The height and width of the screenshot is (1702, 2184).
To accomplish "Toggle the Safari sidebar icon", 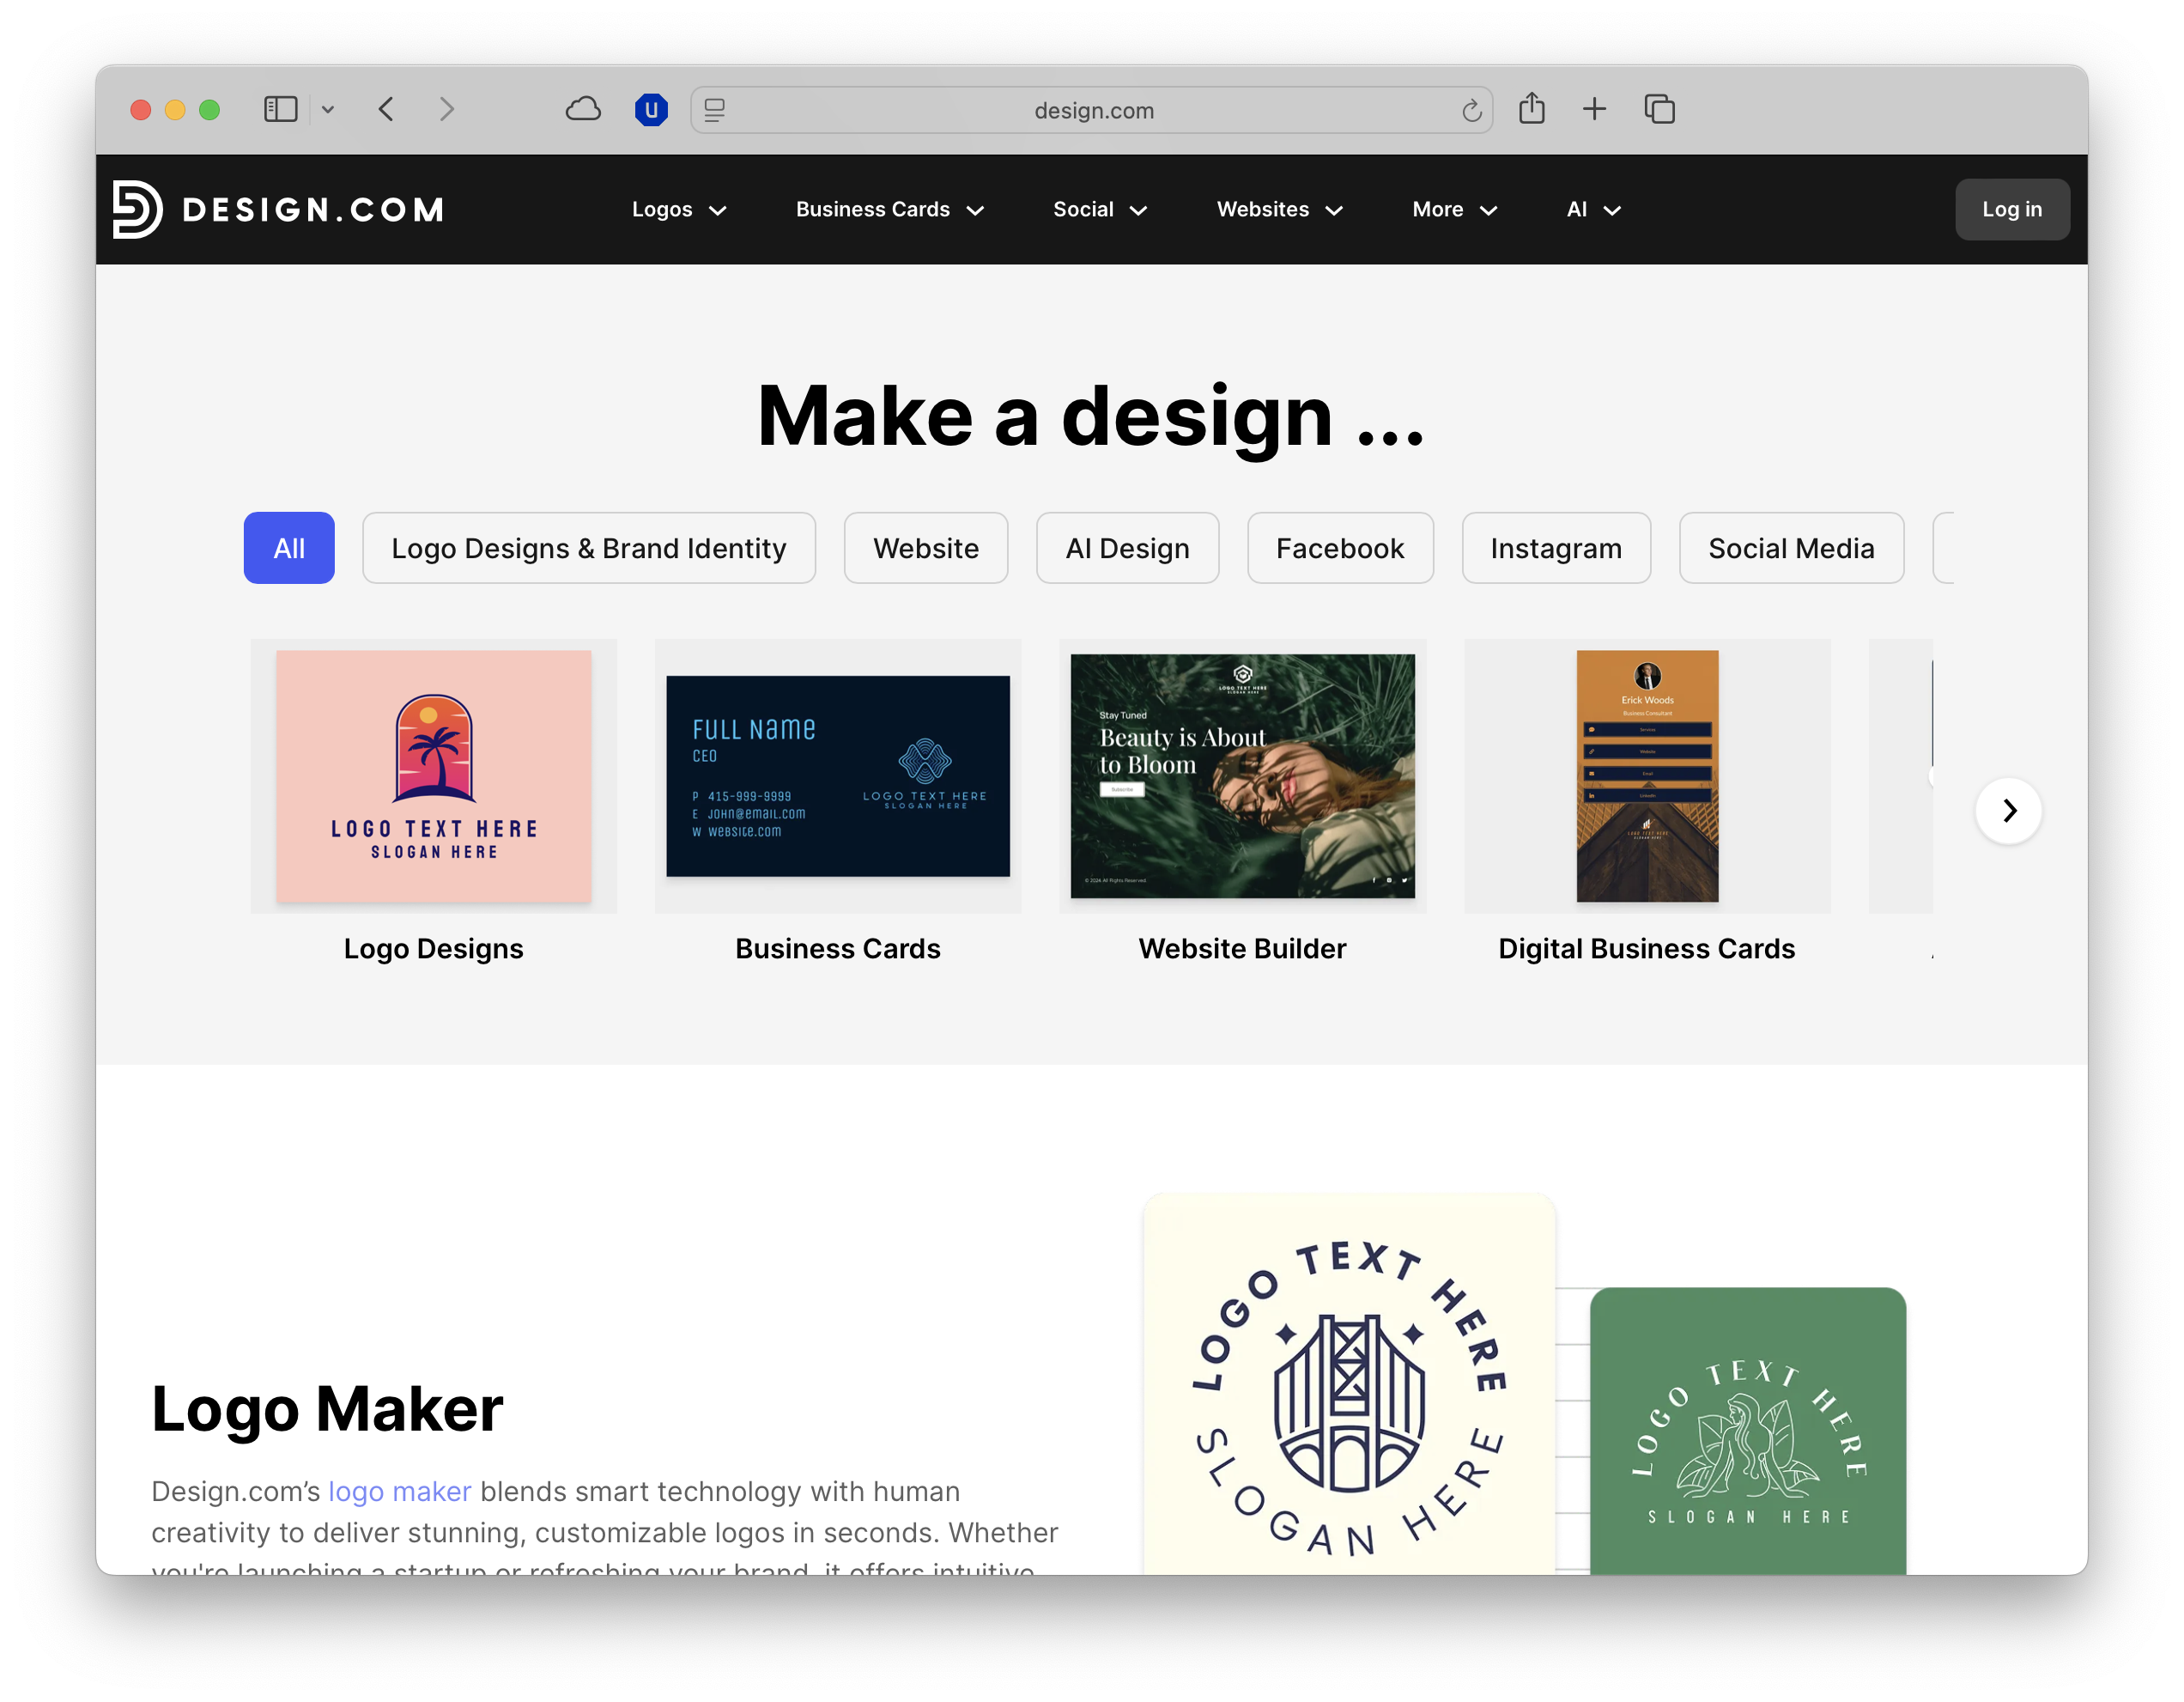I will click(281, 109).
